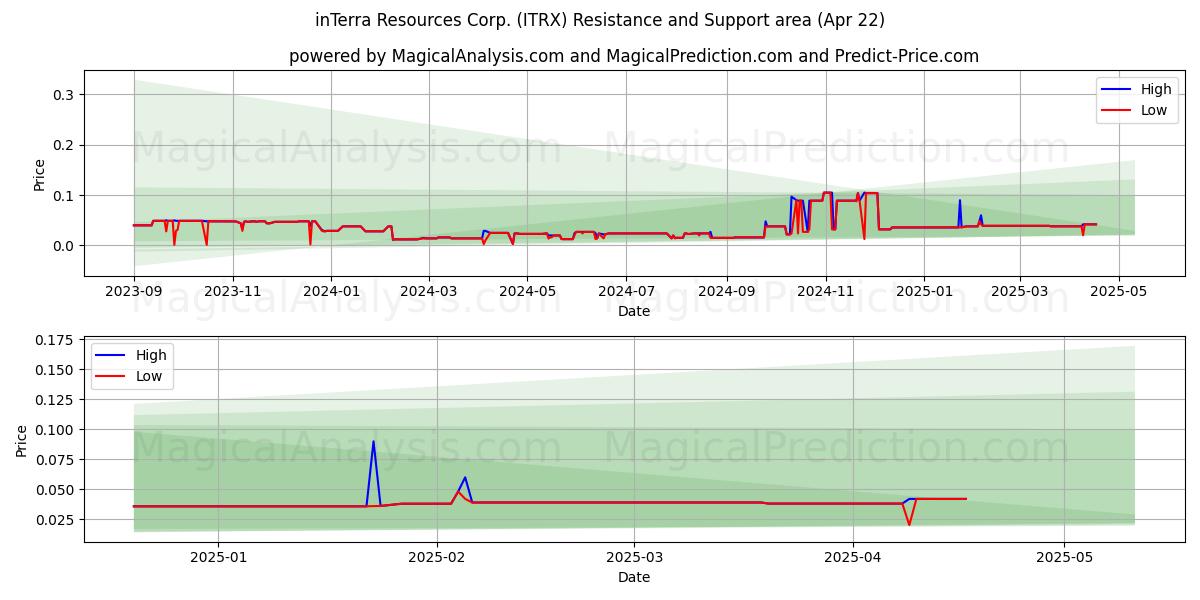Click the 'Price' axis label of the bottom chart
The image size is (1200, 600).
pyautogui.click(x=23, y=441)
